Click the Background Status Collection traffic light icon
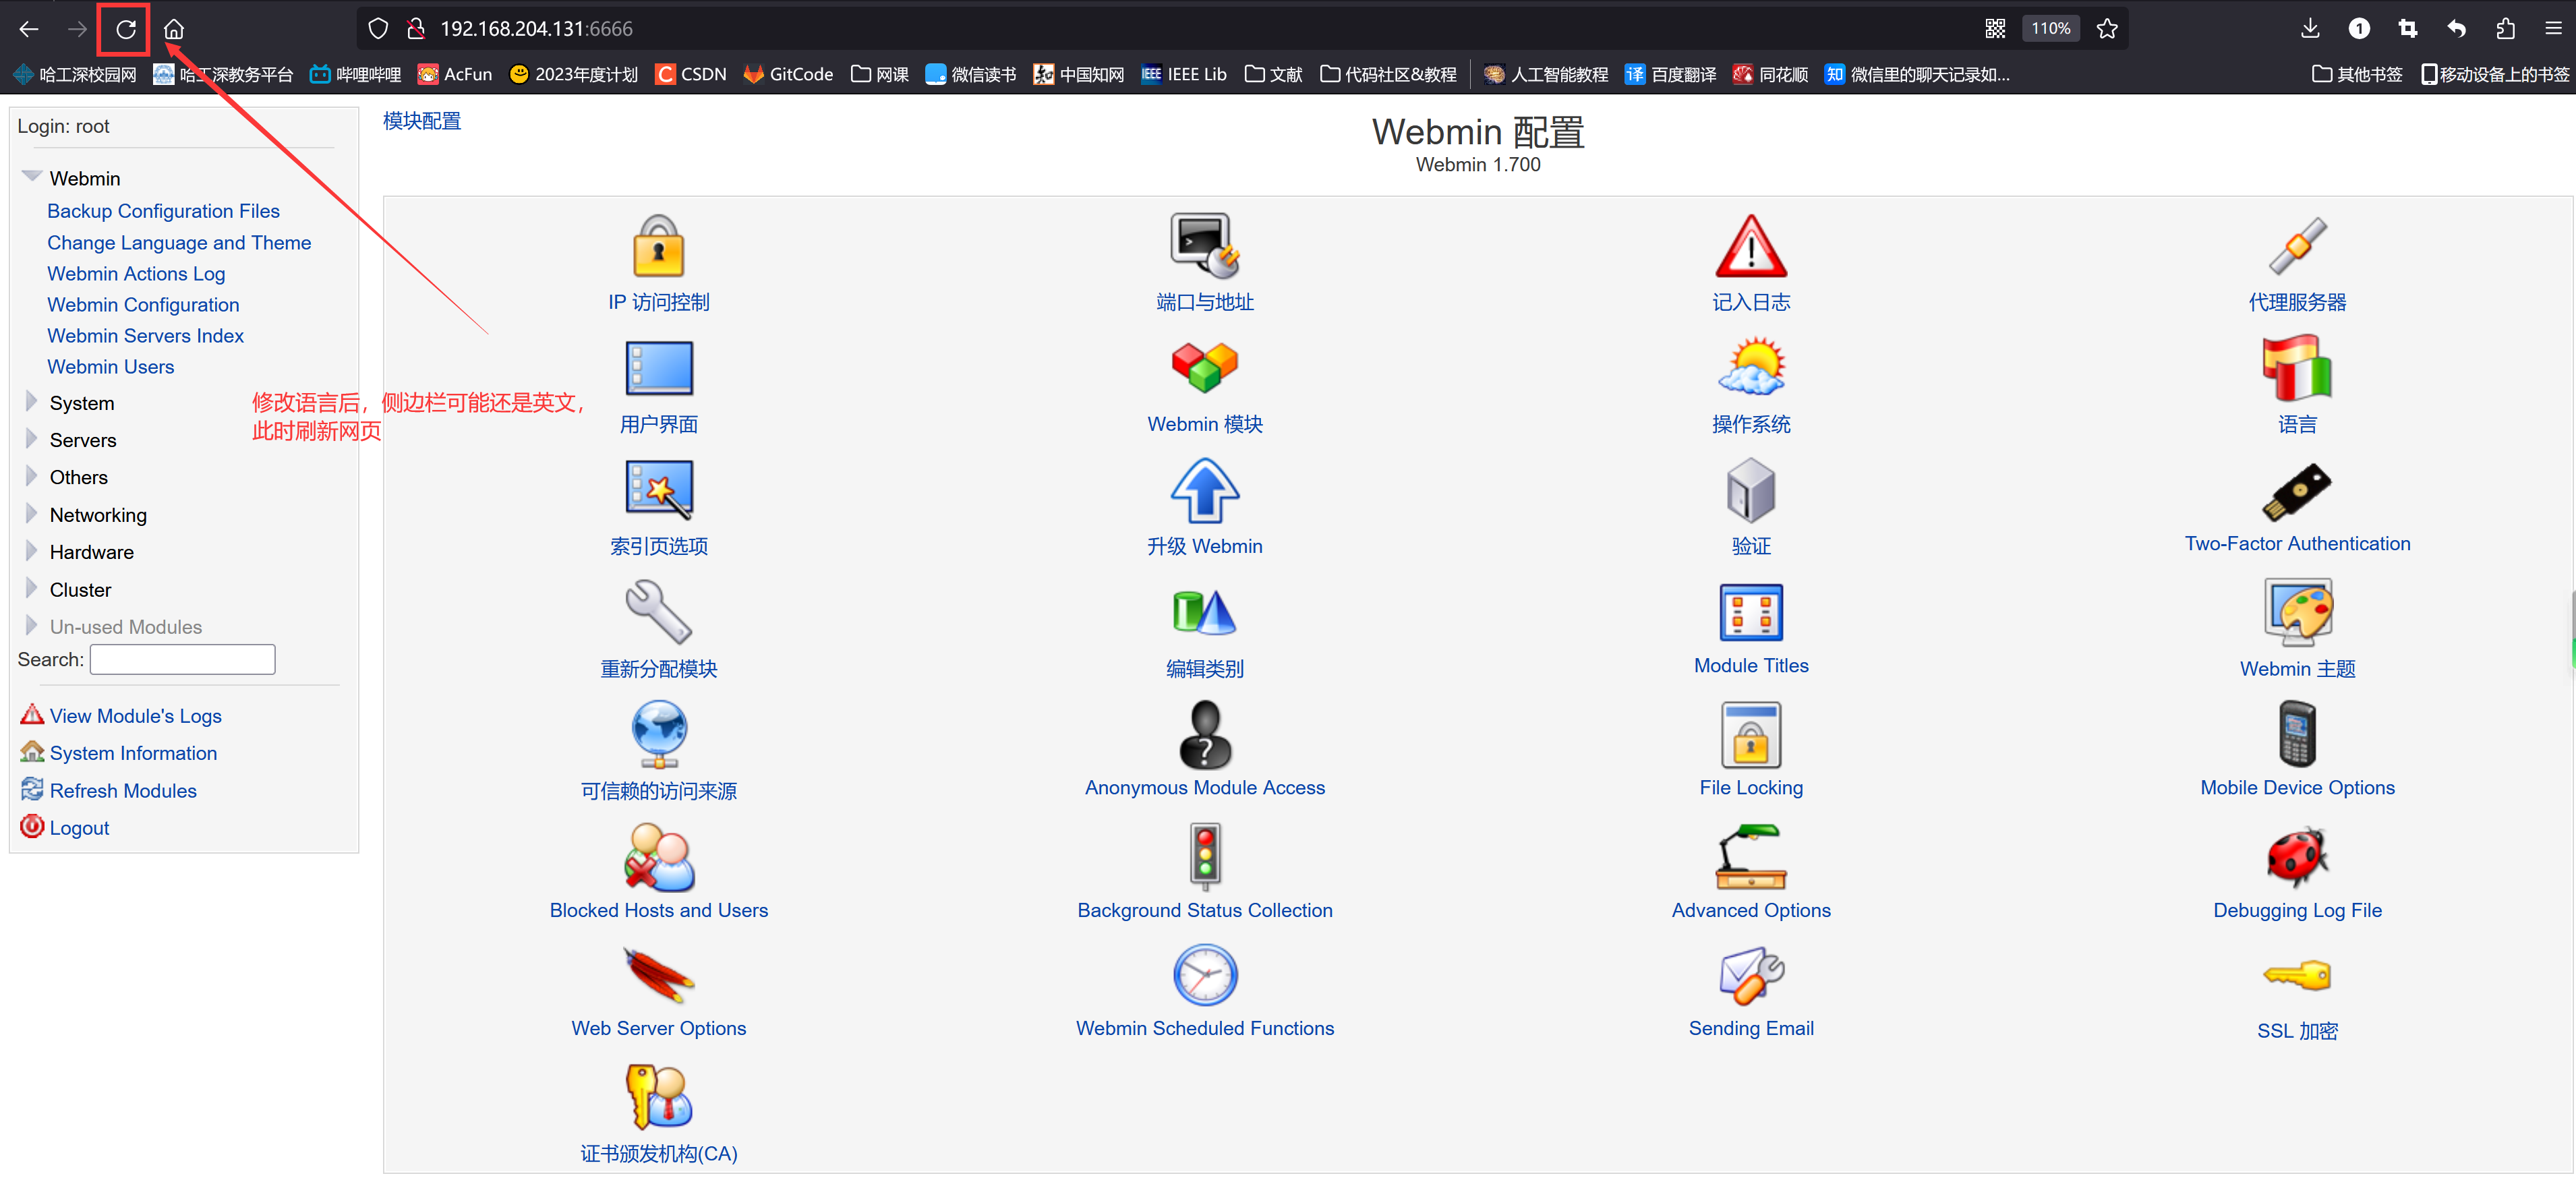 click(1204, 856)
